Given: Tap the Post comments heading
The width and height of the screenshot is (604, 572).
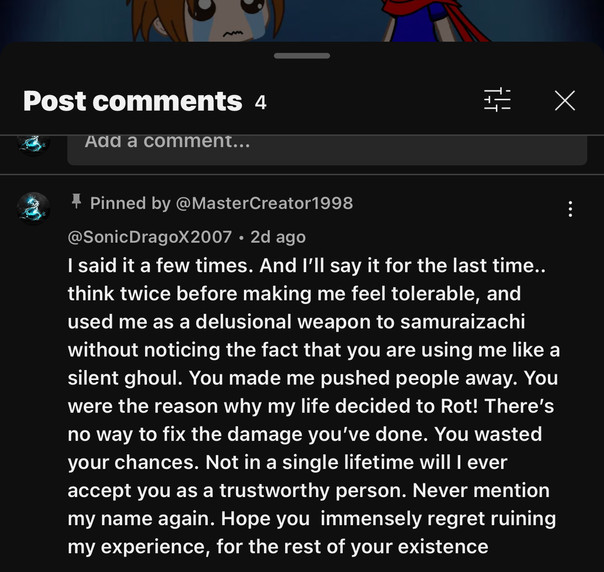Looking at the screenshot, I should tap(132, 101).
